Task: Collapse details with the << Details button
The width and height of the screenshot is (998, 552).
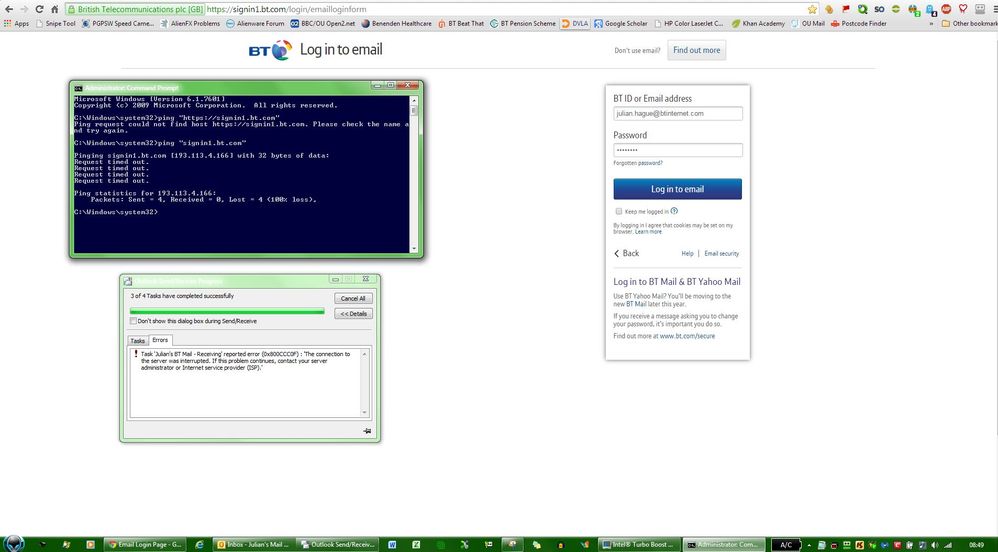Action: tap(353, 314)
